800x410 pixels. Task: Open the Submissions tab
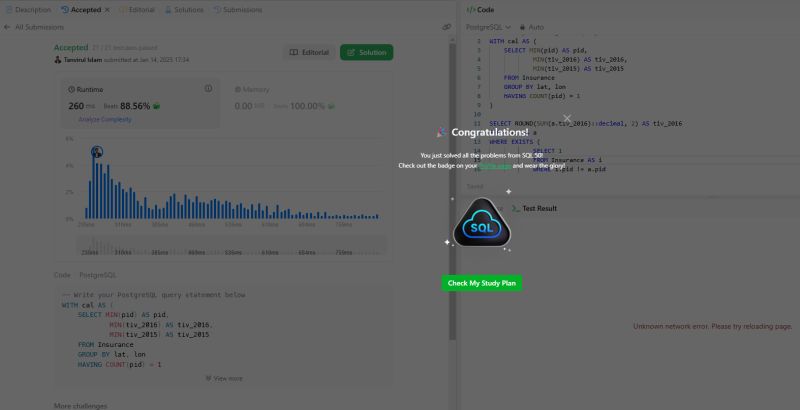pos(238,10)
